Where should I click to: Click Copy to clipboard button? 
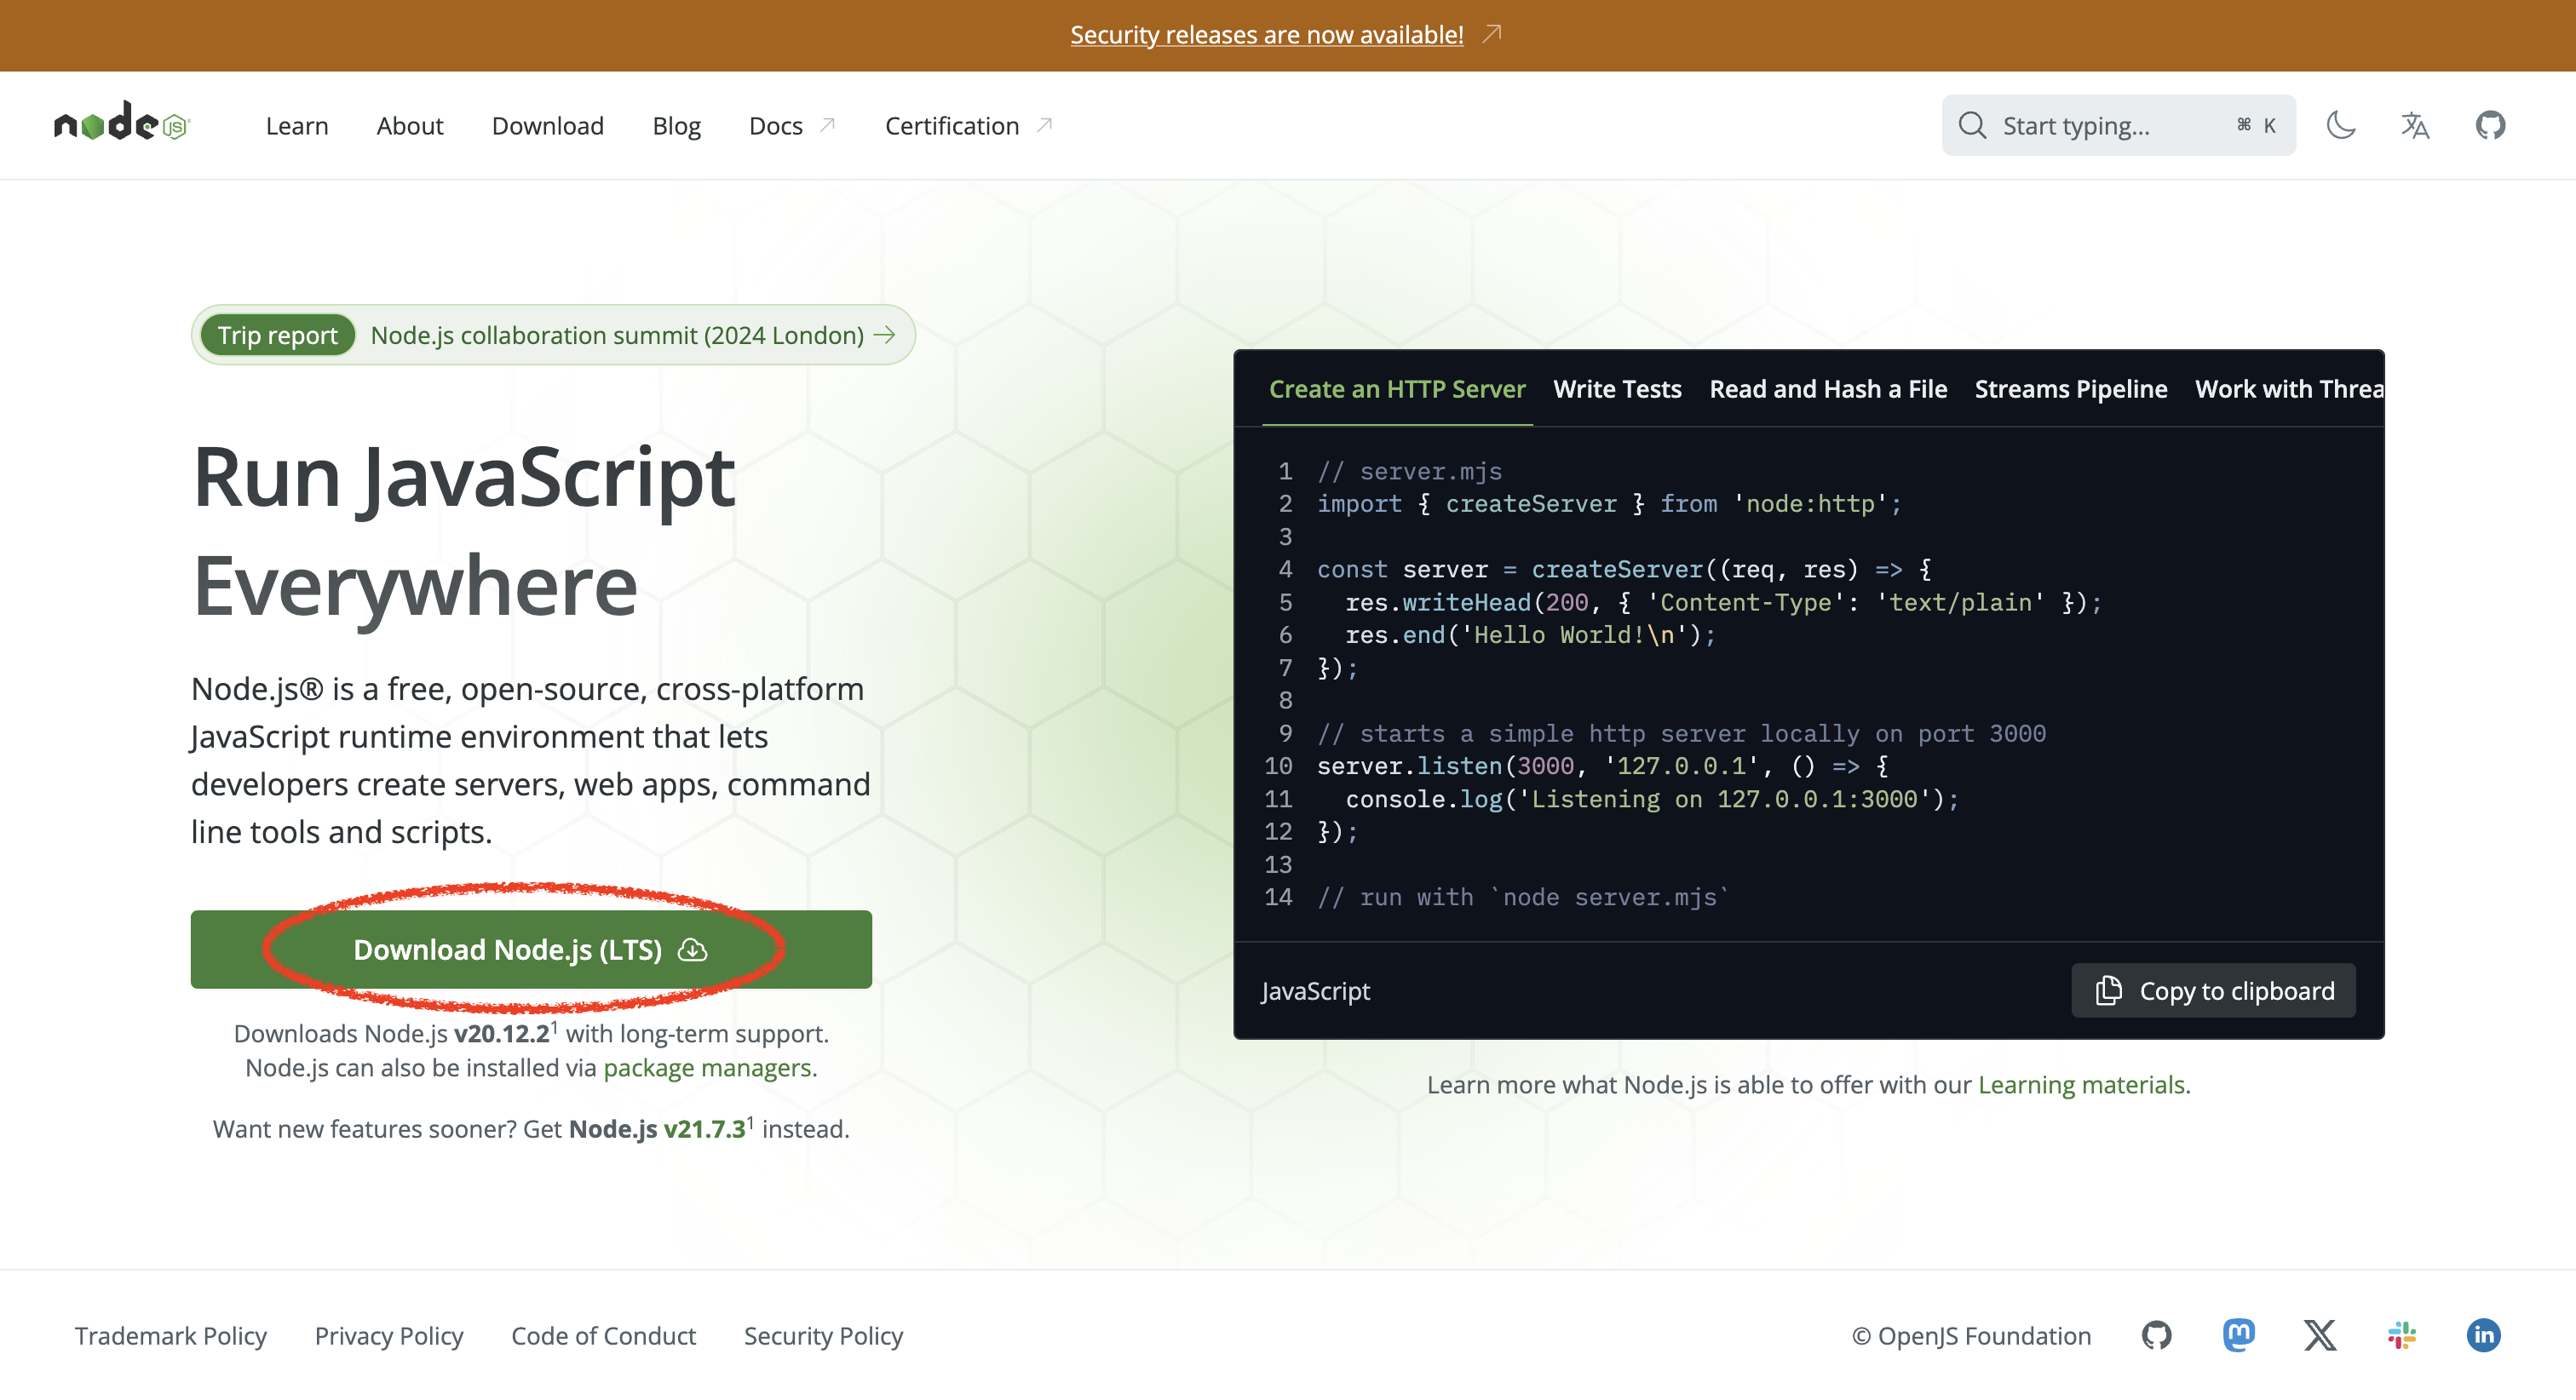[x=2214, y=991]
